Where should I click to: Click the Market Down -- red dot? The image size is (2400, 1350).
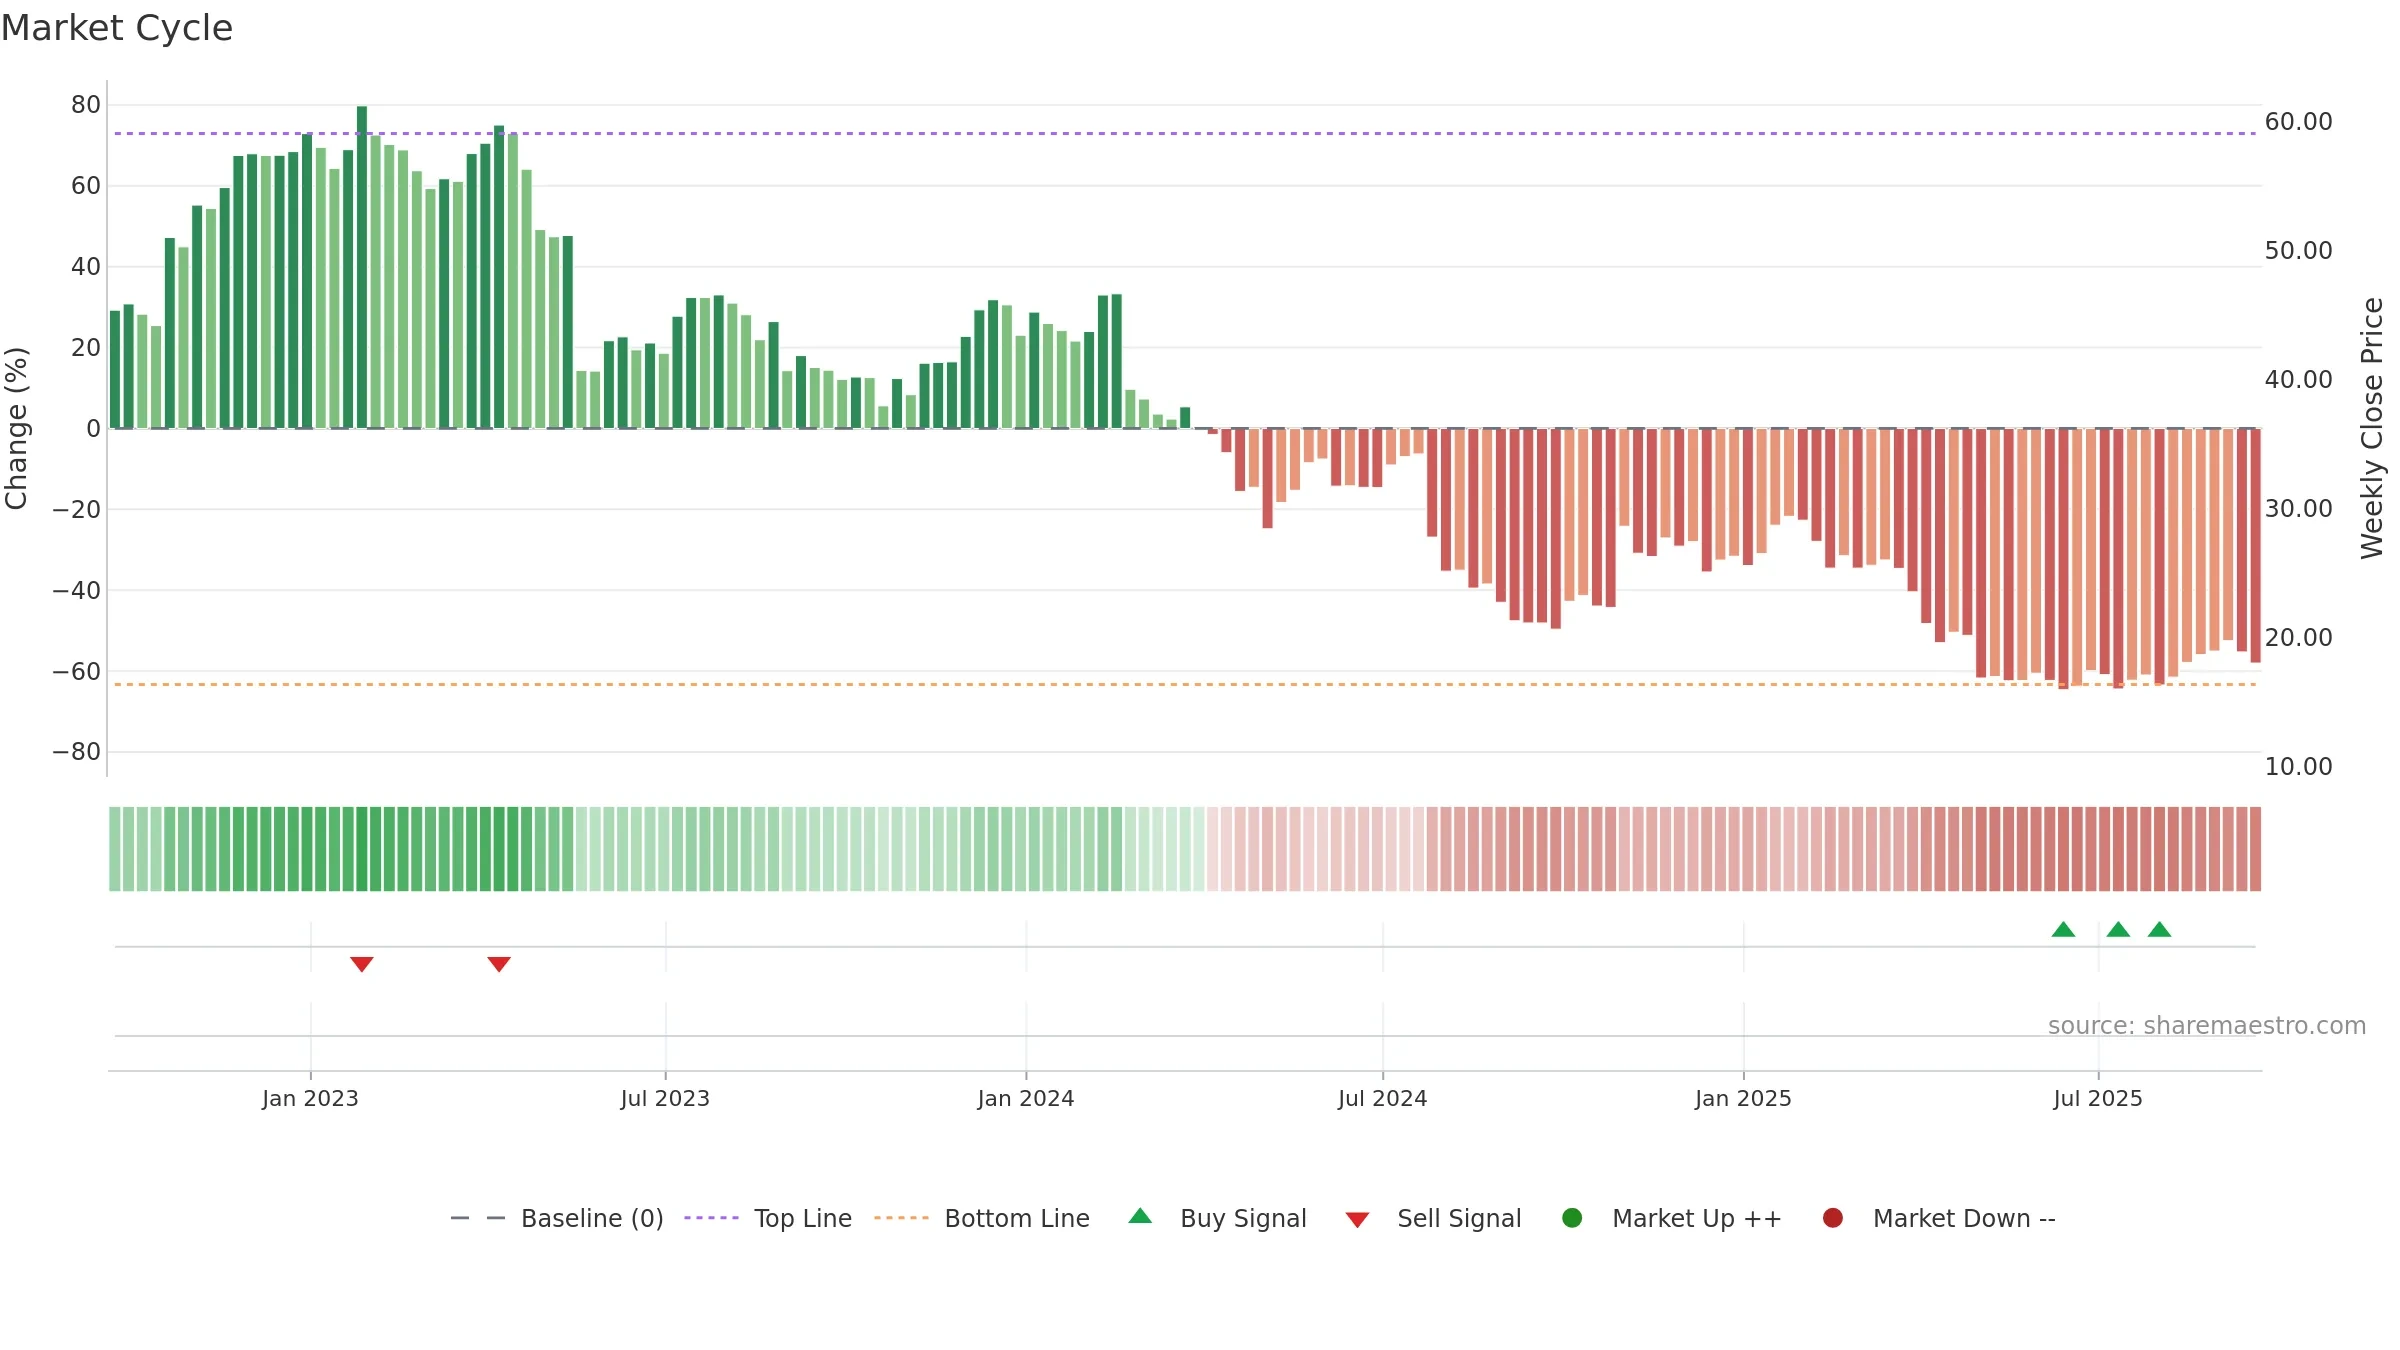(x=1833, y=1218)
